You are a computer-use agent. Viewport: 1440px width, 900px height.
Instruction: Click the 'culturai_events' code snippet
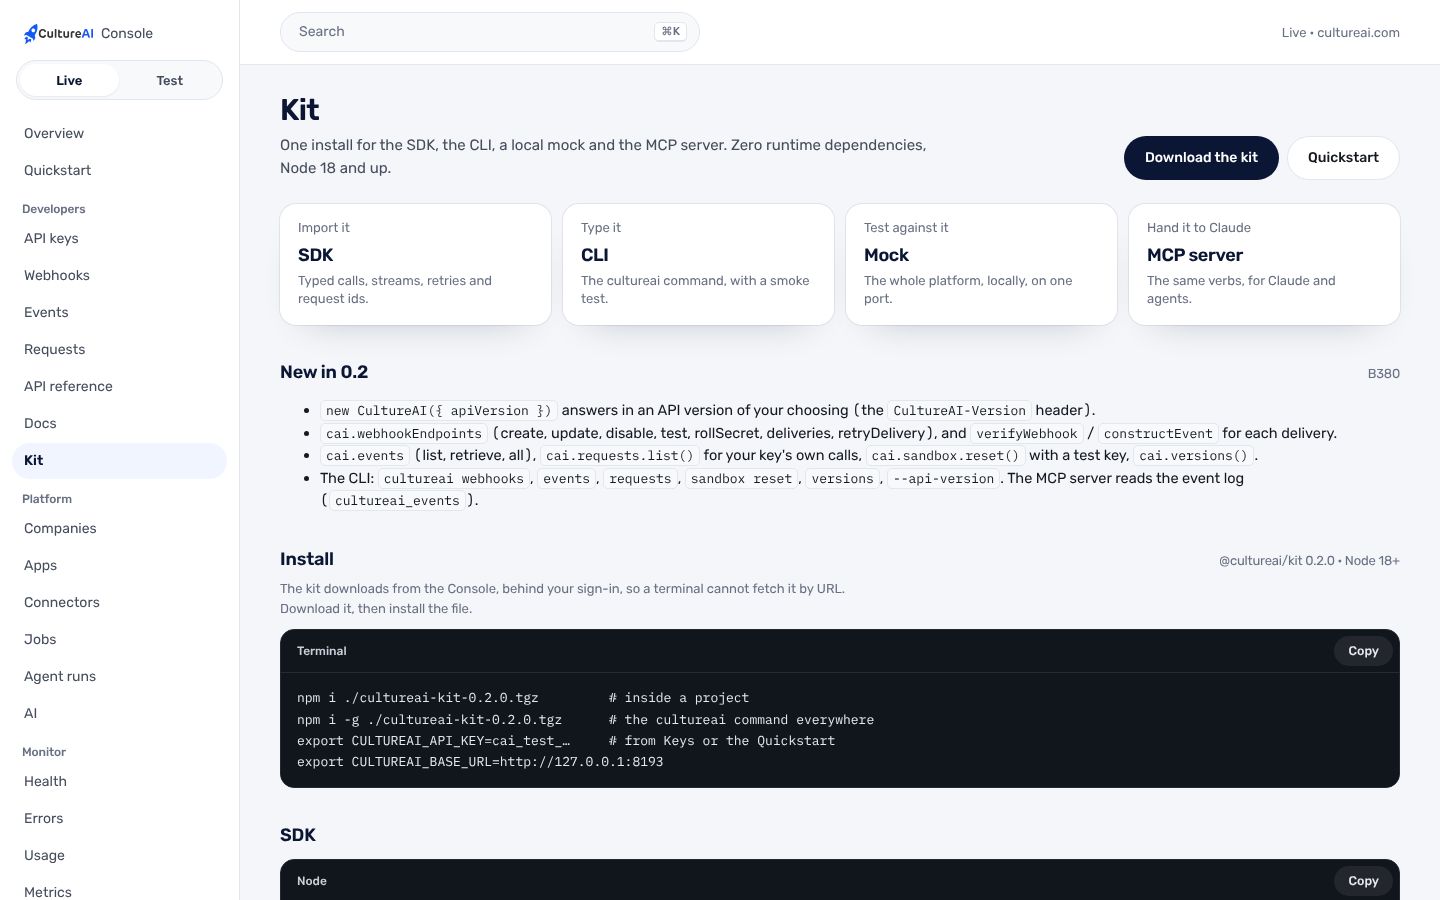(397, 501)
